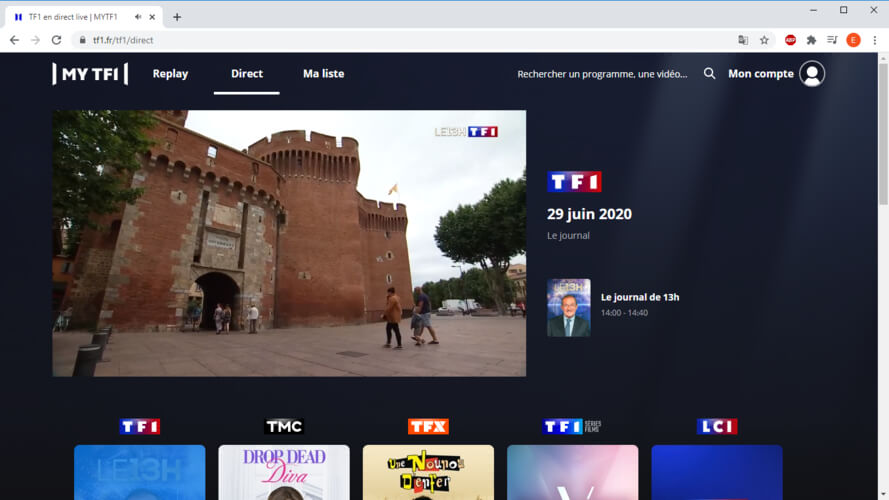
Task: Select the TF1 channel logo in row
Action: [139, 426]
